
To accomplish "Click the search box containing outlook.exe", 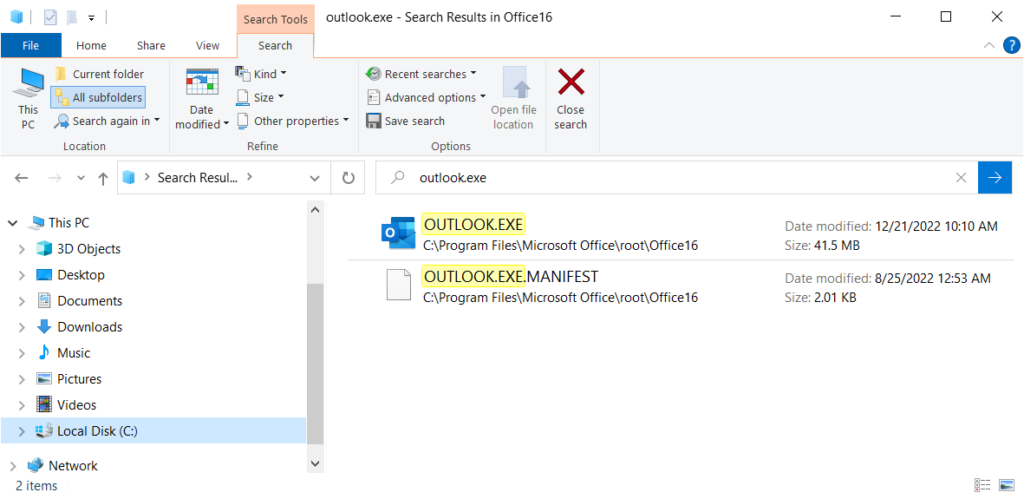I will click(676, 178).
